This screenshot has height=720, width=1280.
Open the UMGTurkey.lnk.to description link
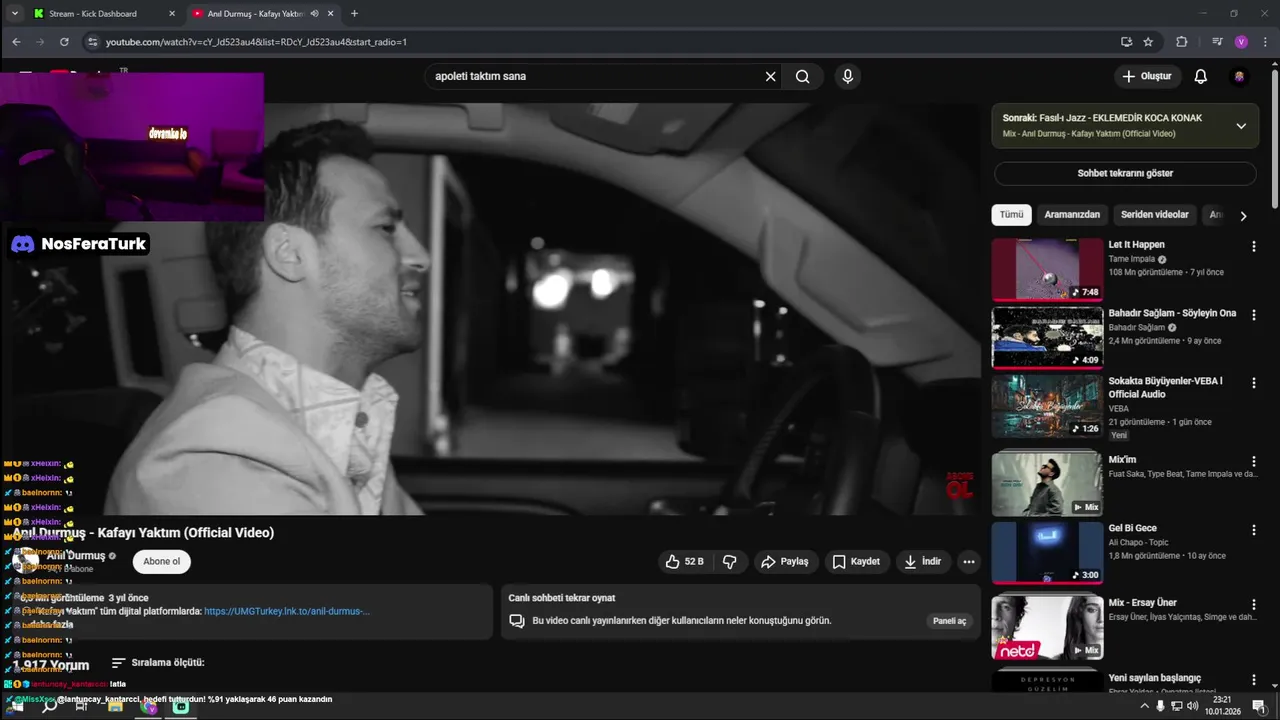[287, 611]
